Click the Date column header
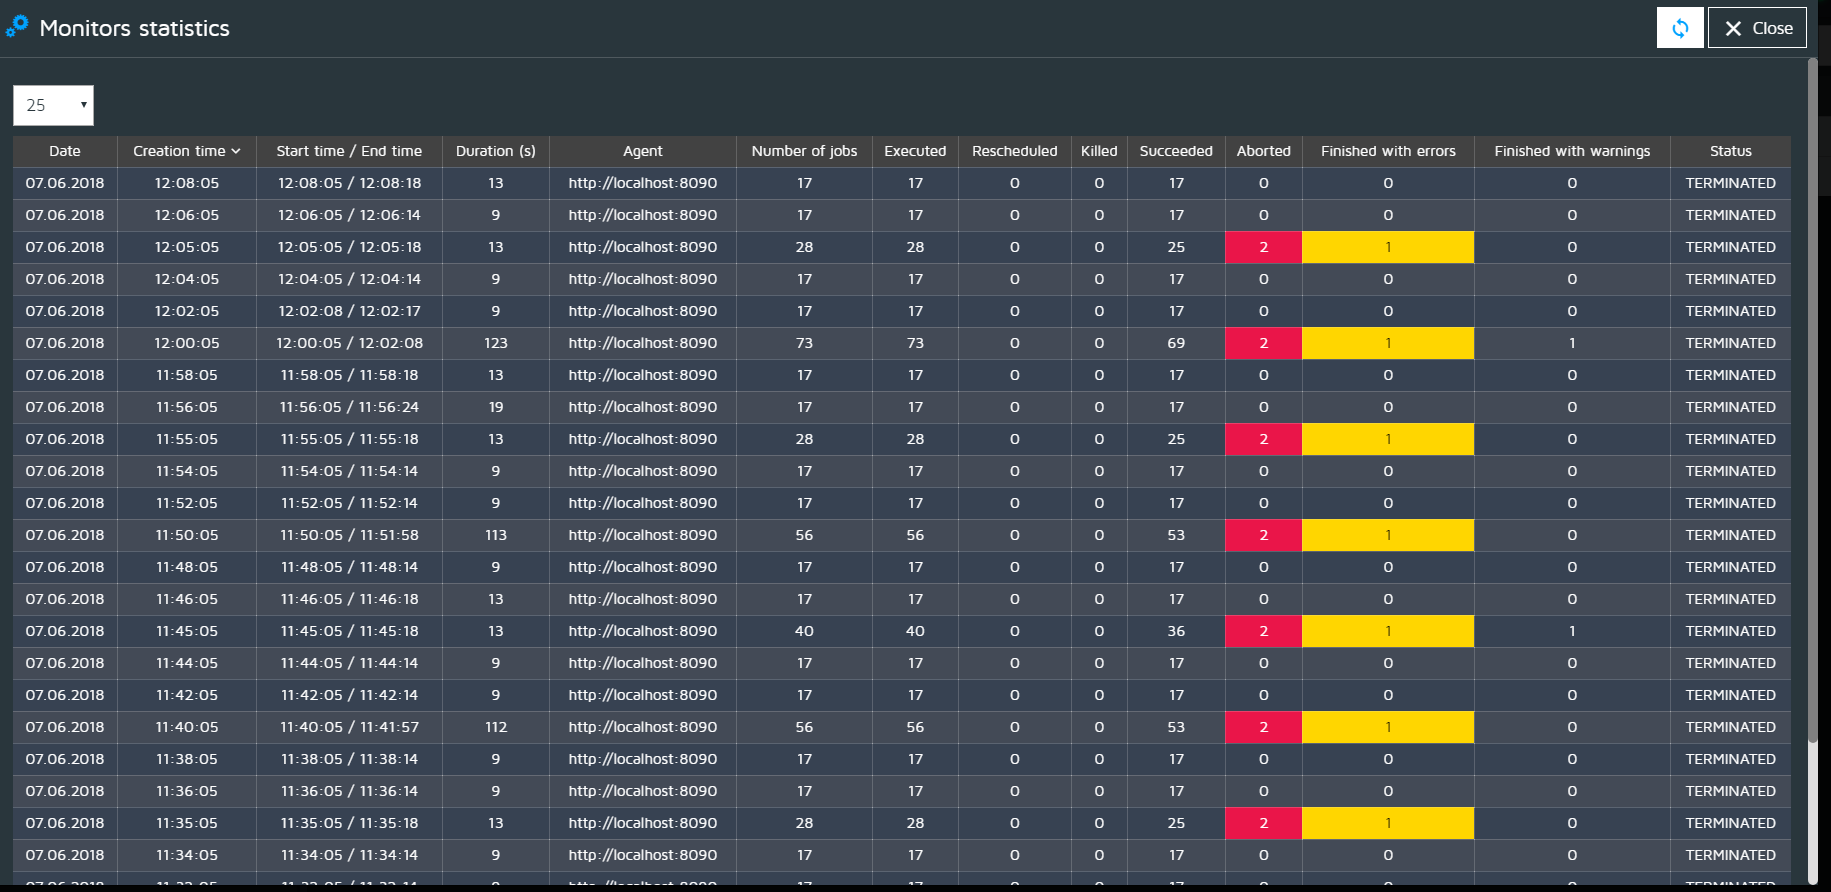 click(65, 151)
